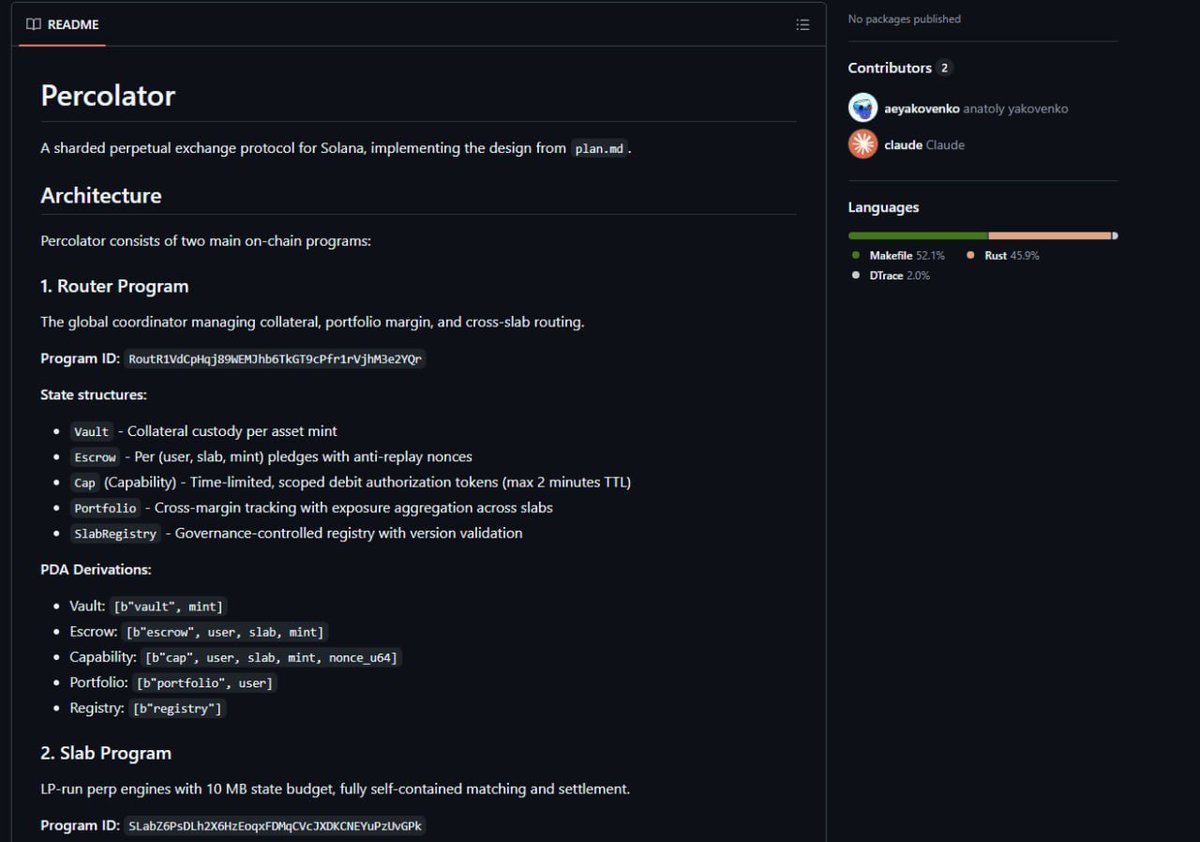This screenshot has height=842, width=1200.
Task: Click the PDA Derivations: label
Action: tap(96, 570)
